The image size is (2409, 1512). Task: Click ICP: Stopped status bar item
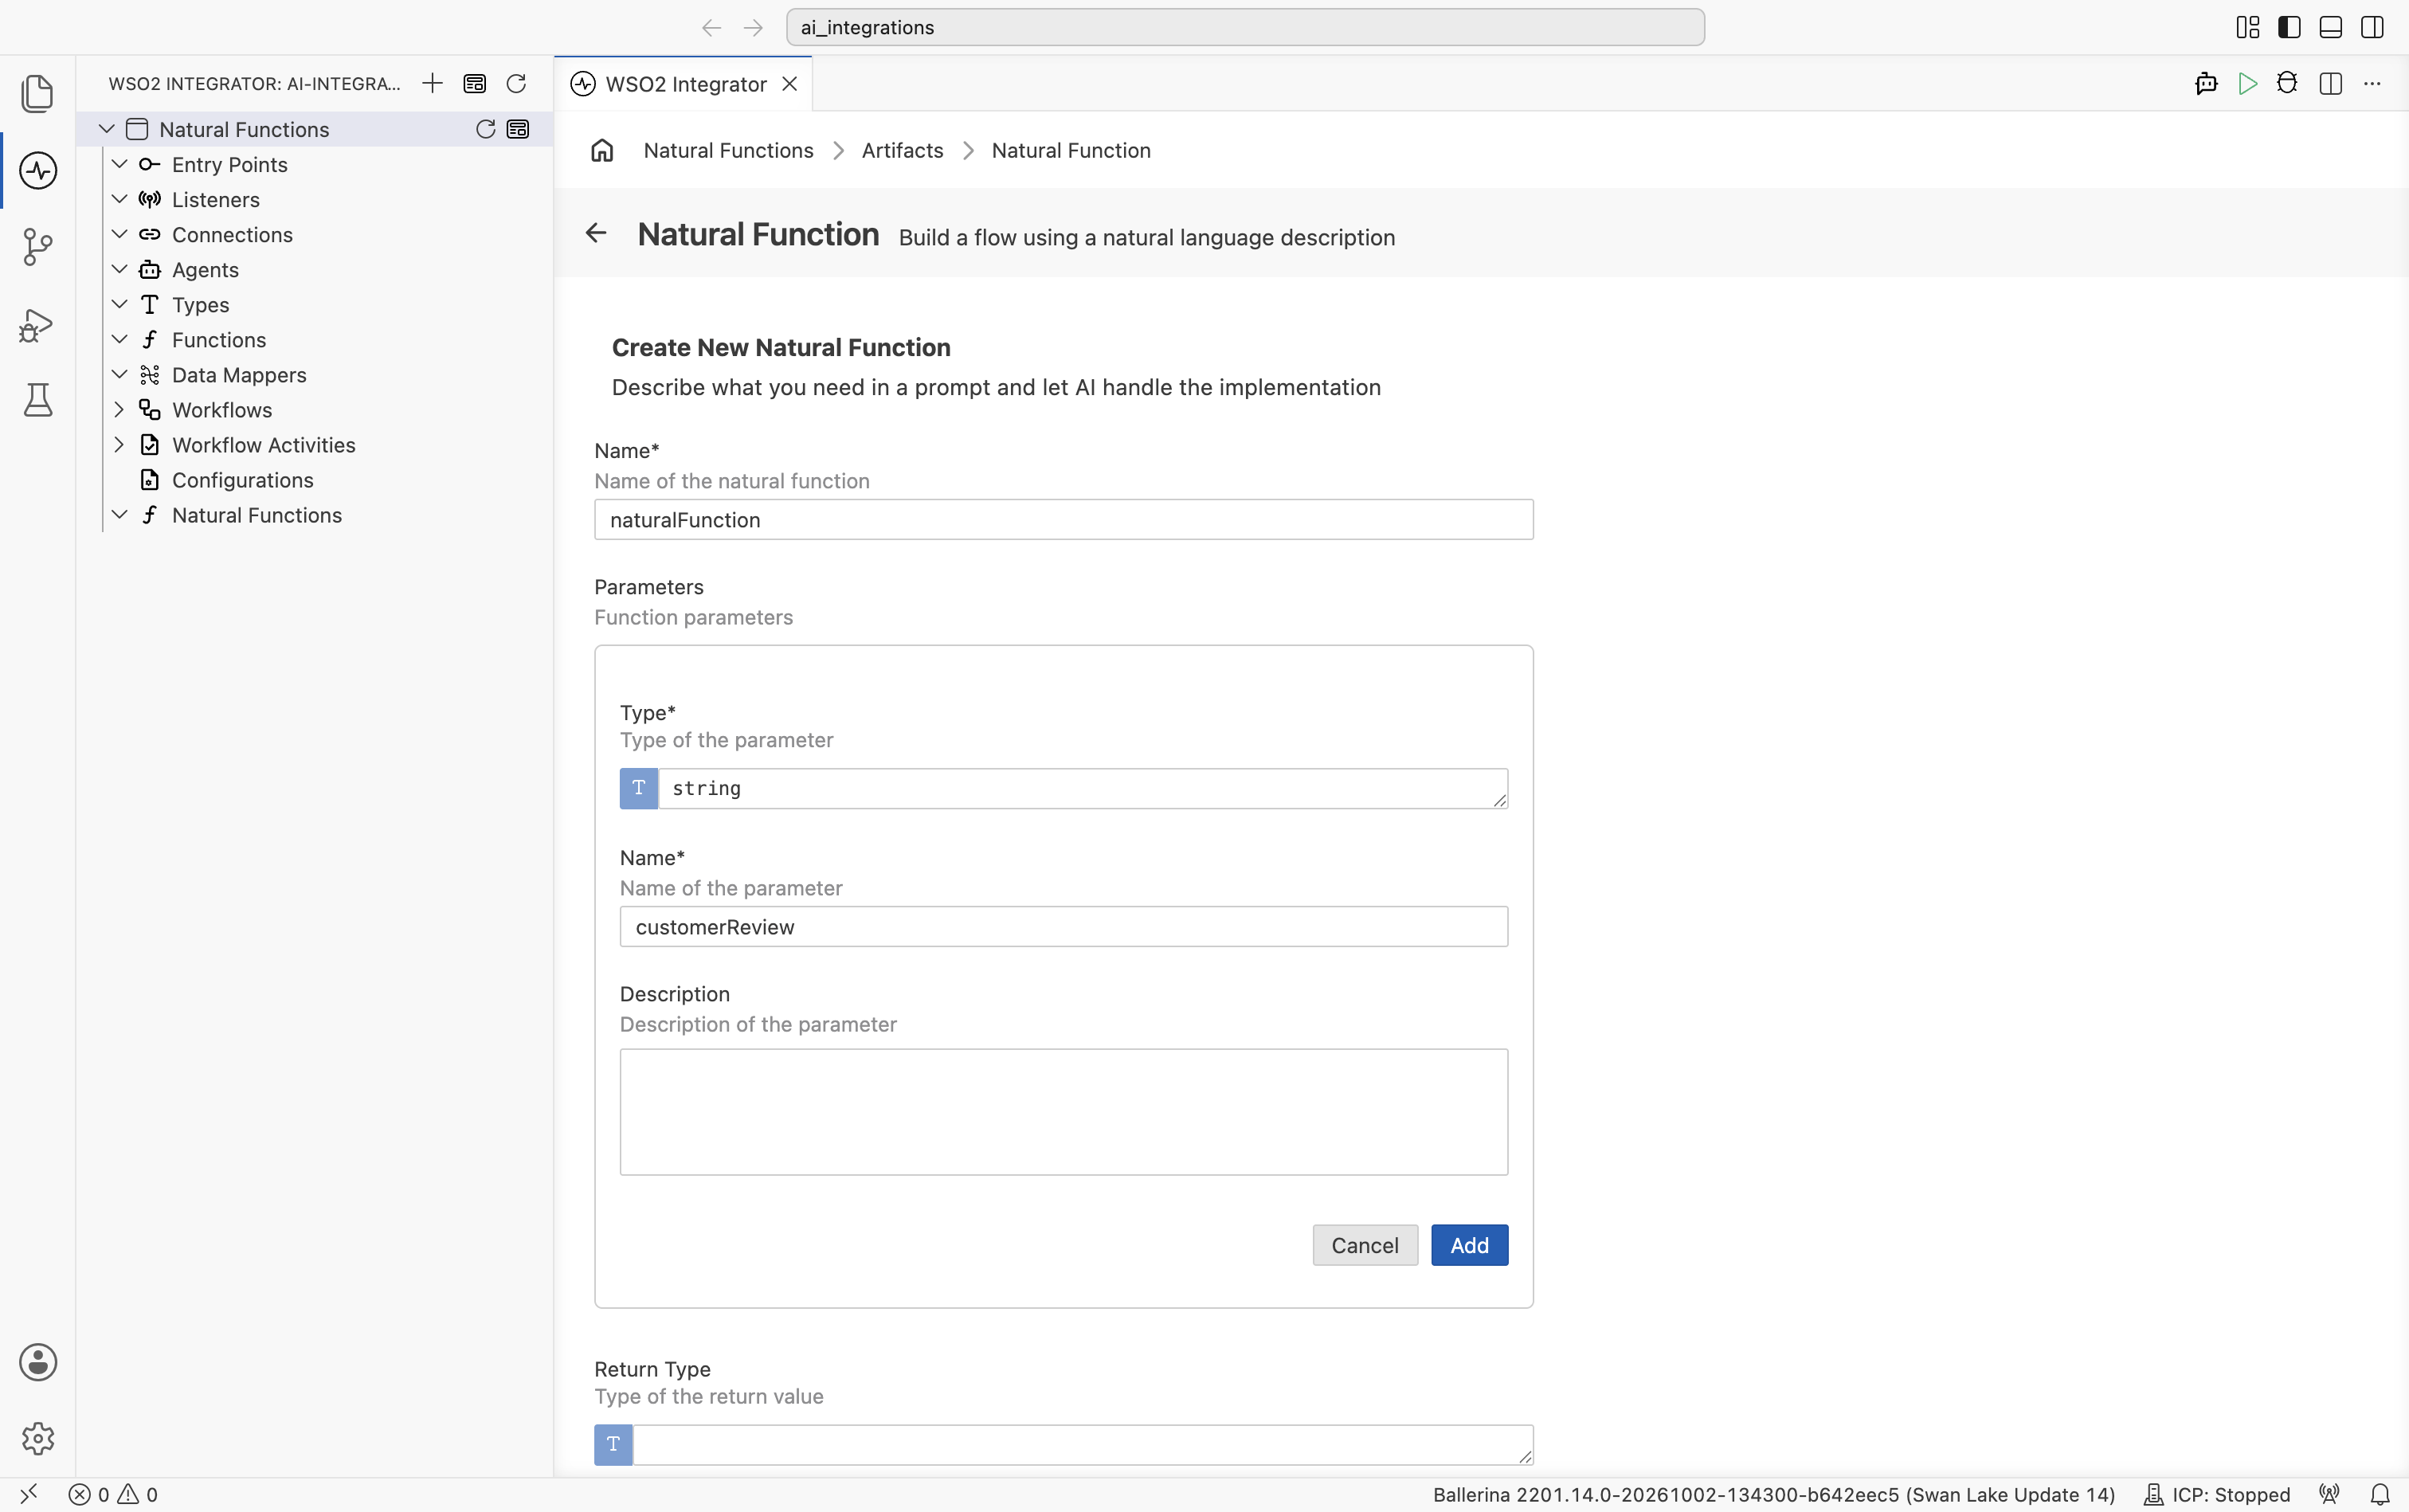pyautogui.click(x=2217, y=1494)
